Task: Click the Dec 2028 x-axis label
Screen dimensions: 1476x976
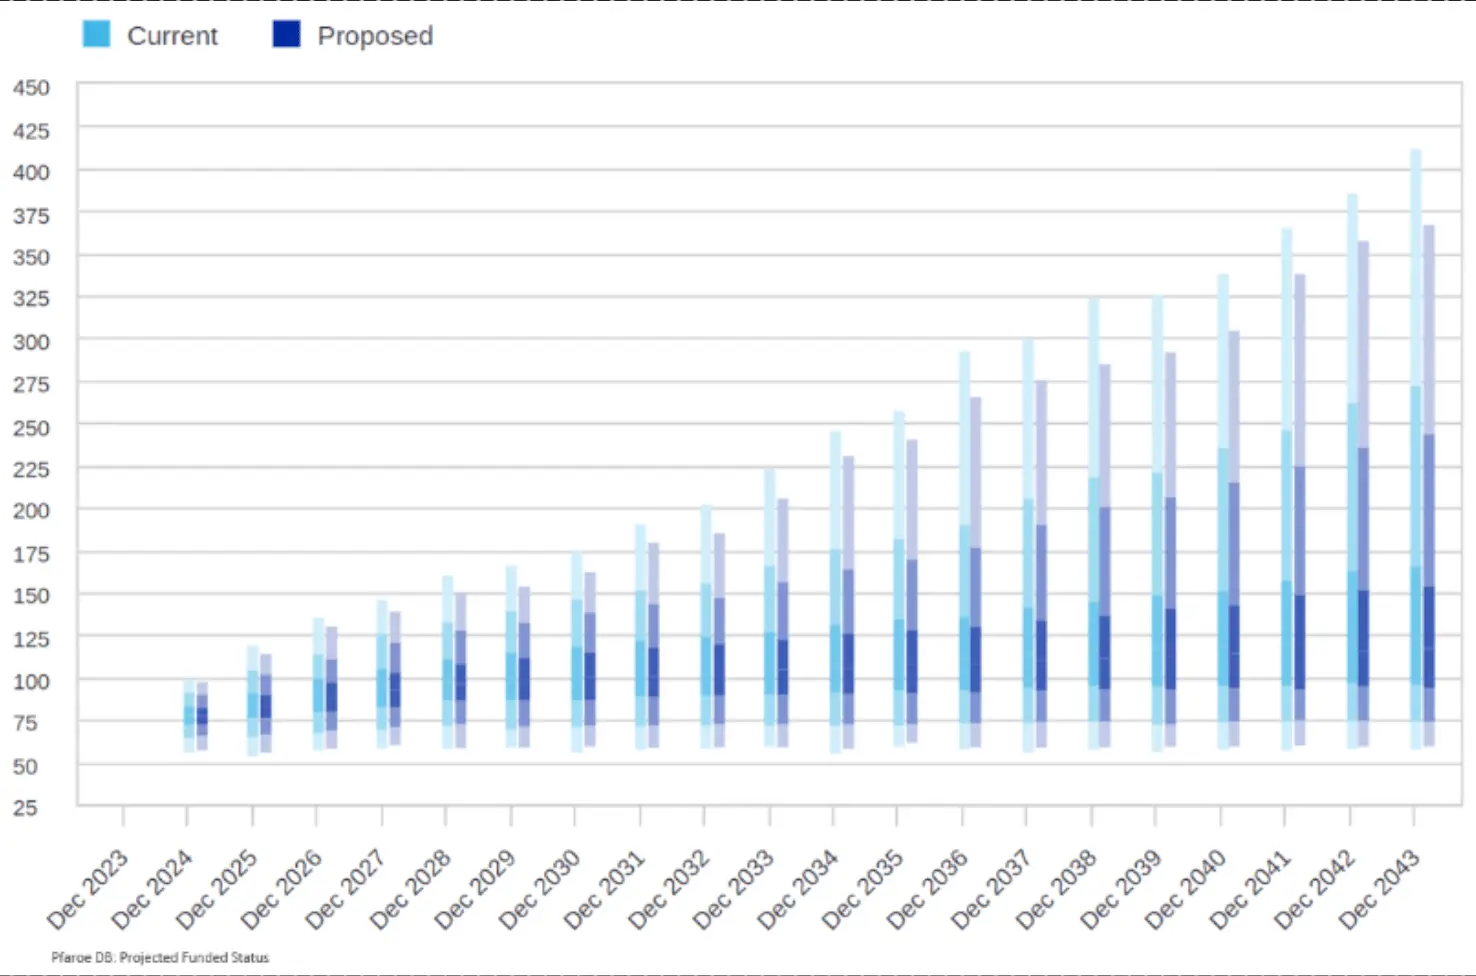Action: coord(411,888)
